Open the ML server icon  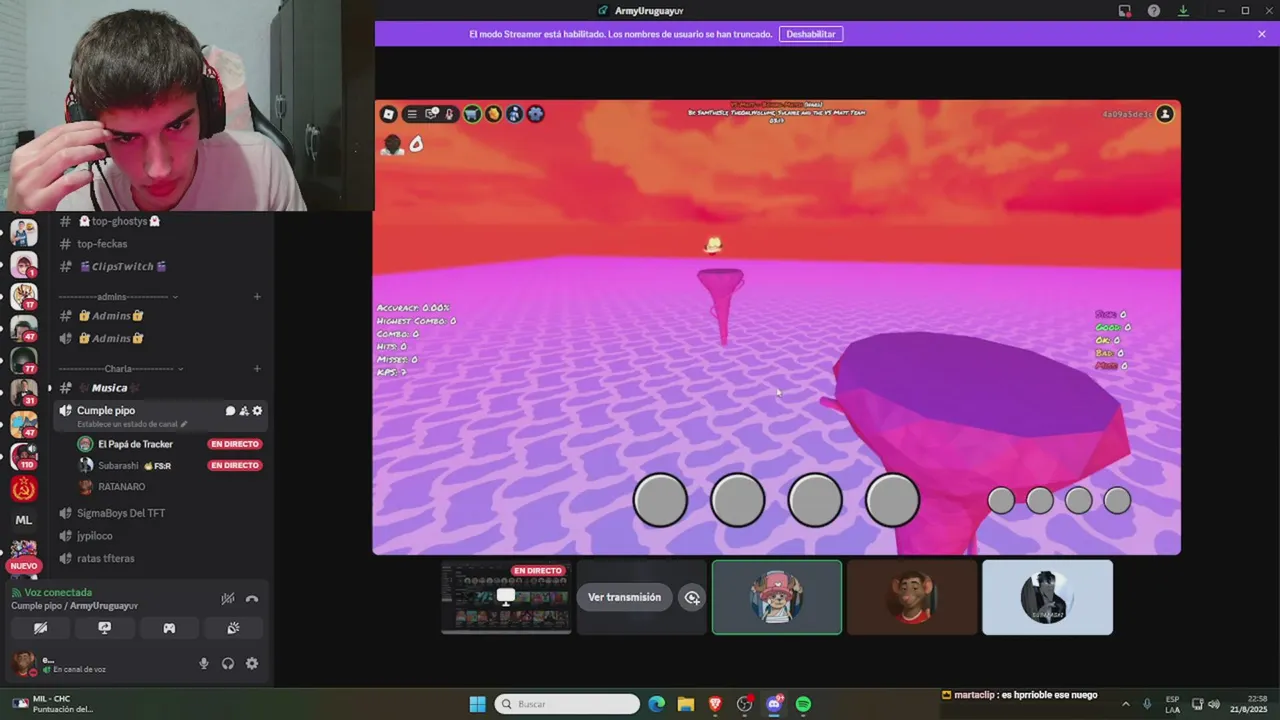pos(24,520)
